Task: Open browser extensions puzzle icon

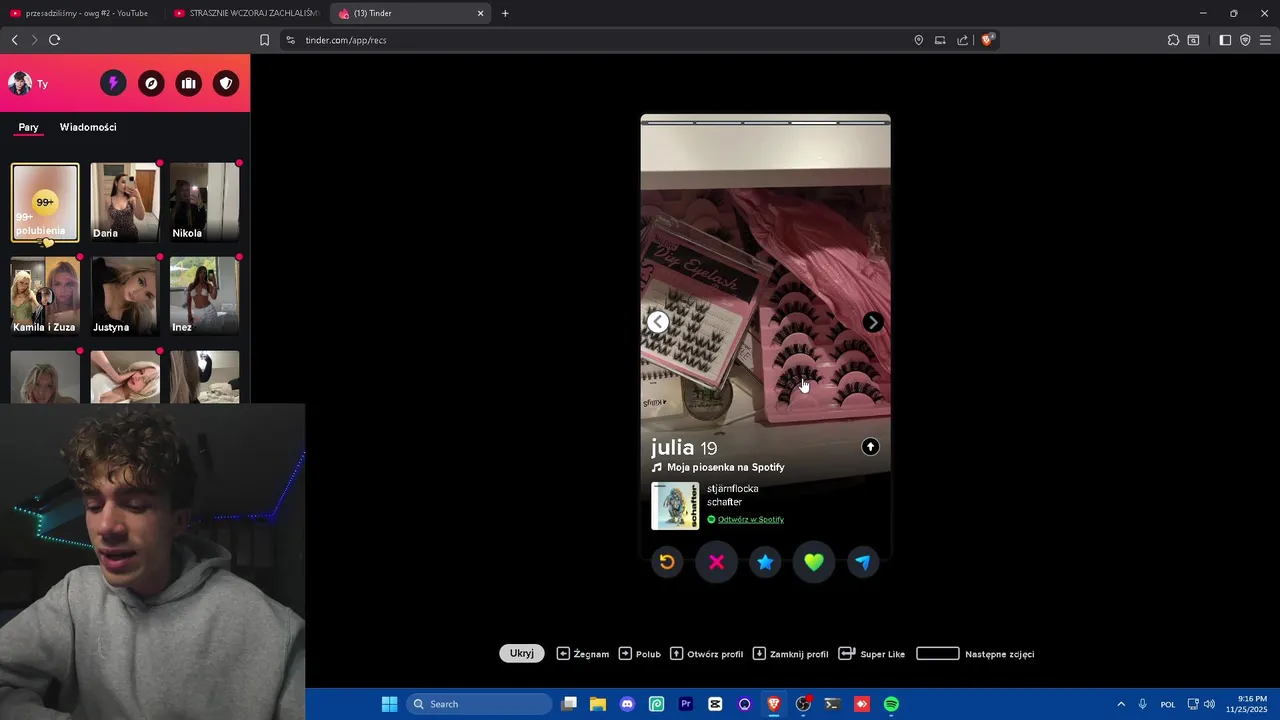Action: point(1173,40)
